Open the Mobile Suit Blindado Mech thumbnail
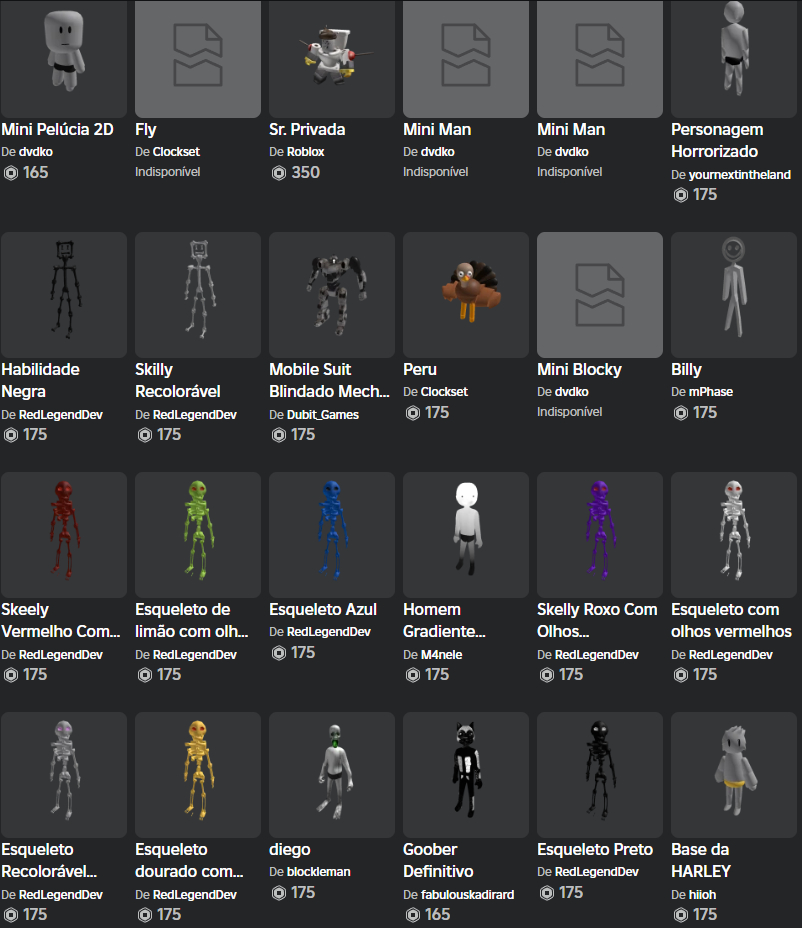 [332, 295]
